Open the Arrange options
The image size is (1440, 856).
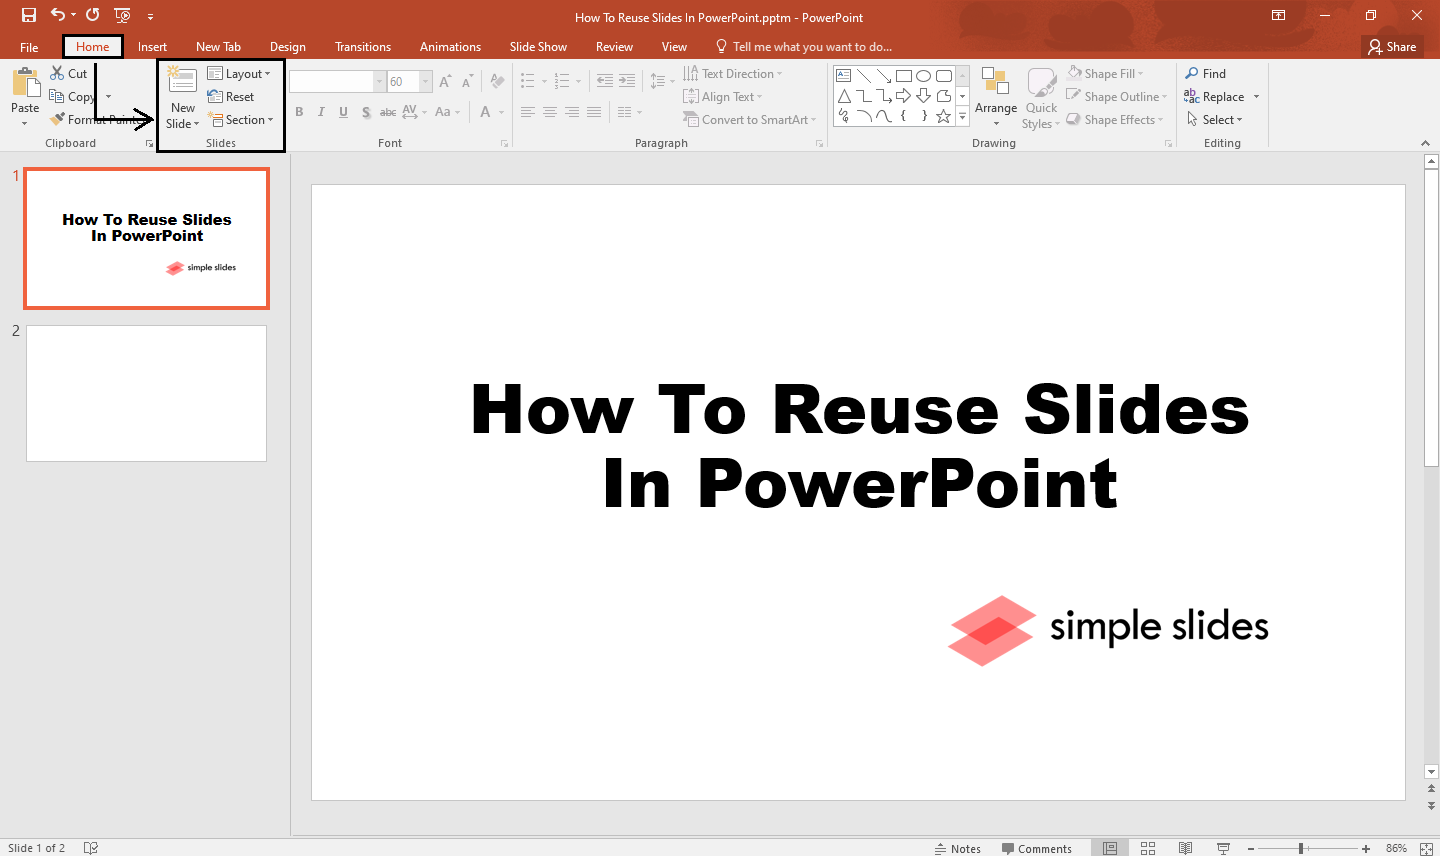tap(996, 97)
